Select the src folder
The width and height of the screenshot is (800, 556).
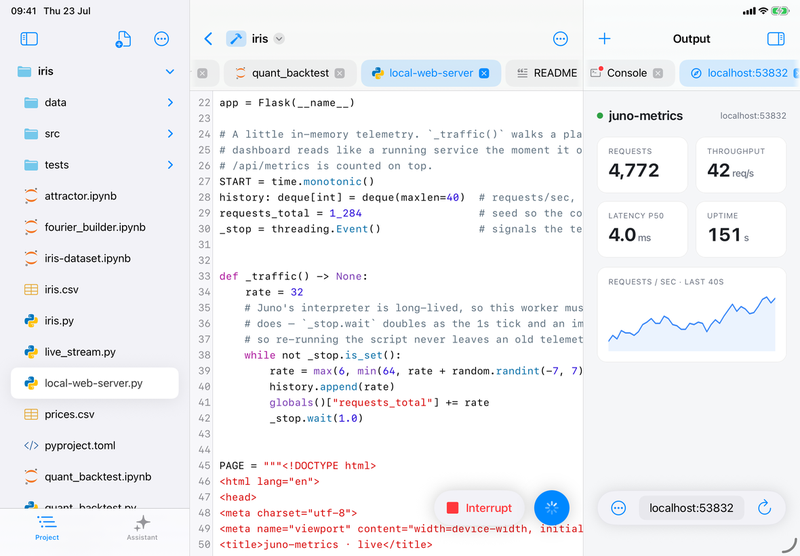(94, 134)
